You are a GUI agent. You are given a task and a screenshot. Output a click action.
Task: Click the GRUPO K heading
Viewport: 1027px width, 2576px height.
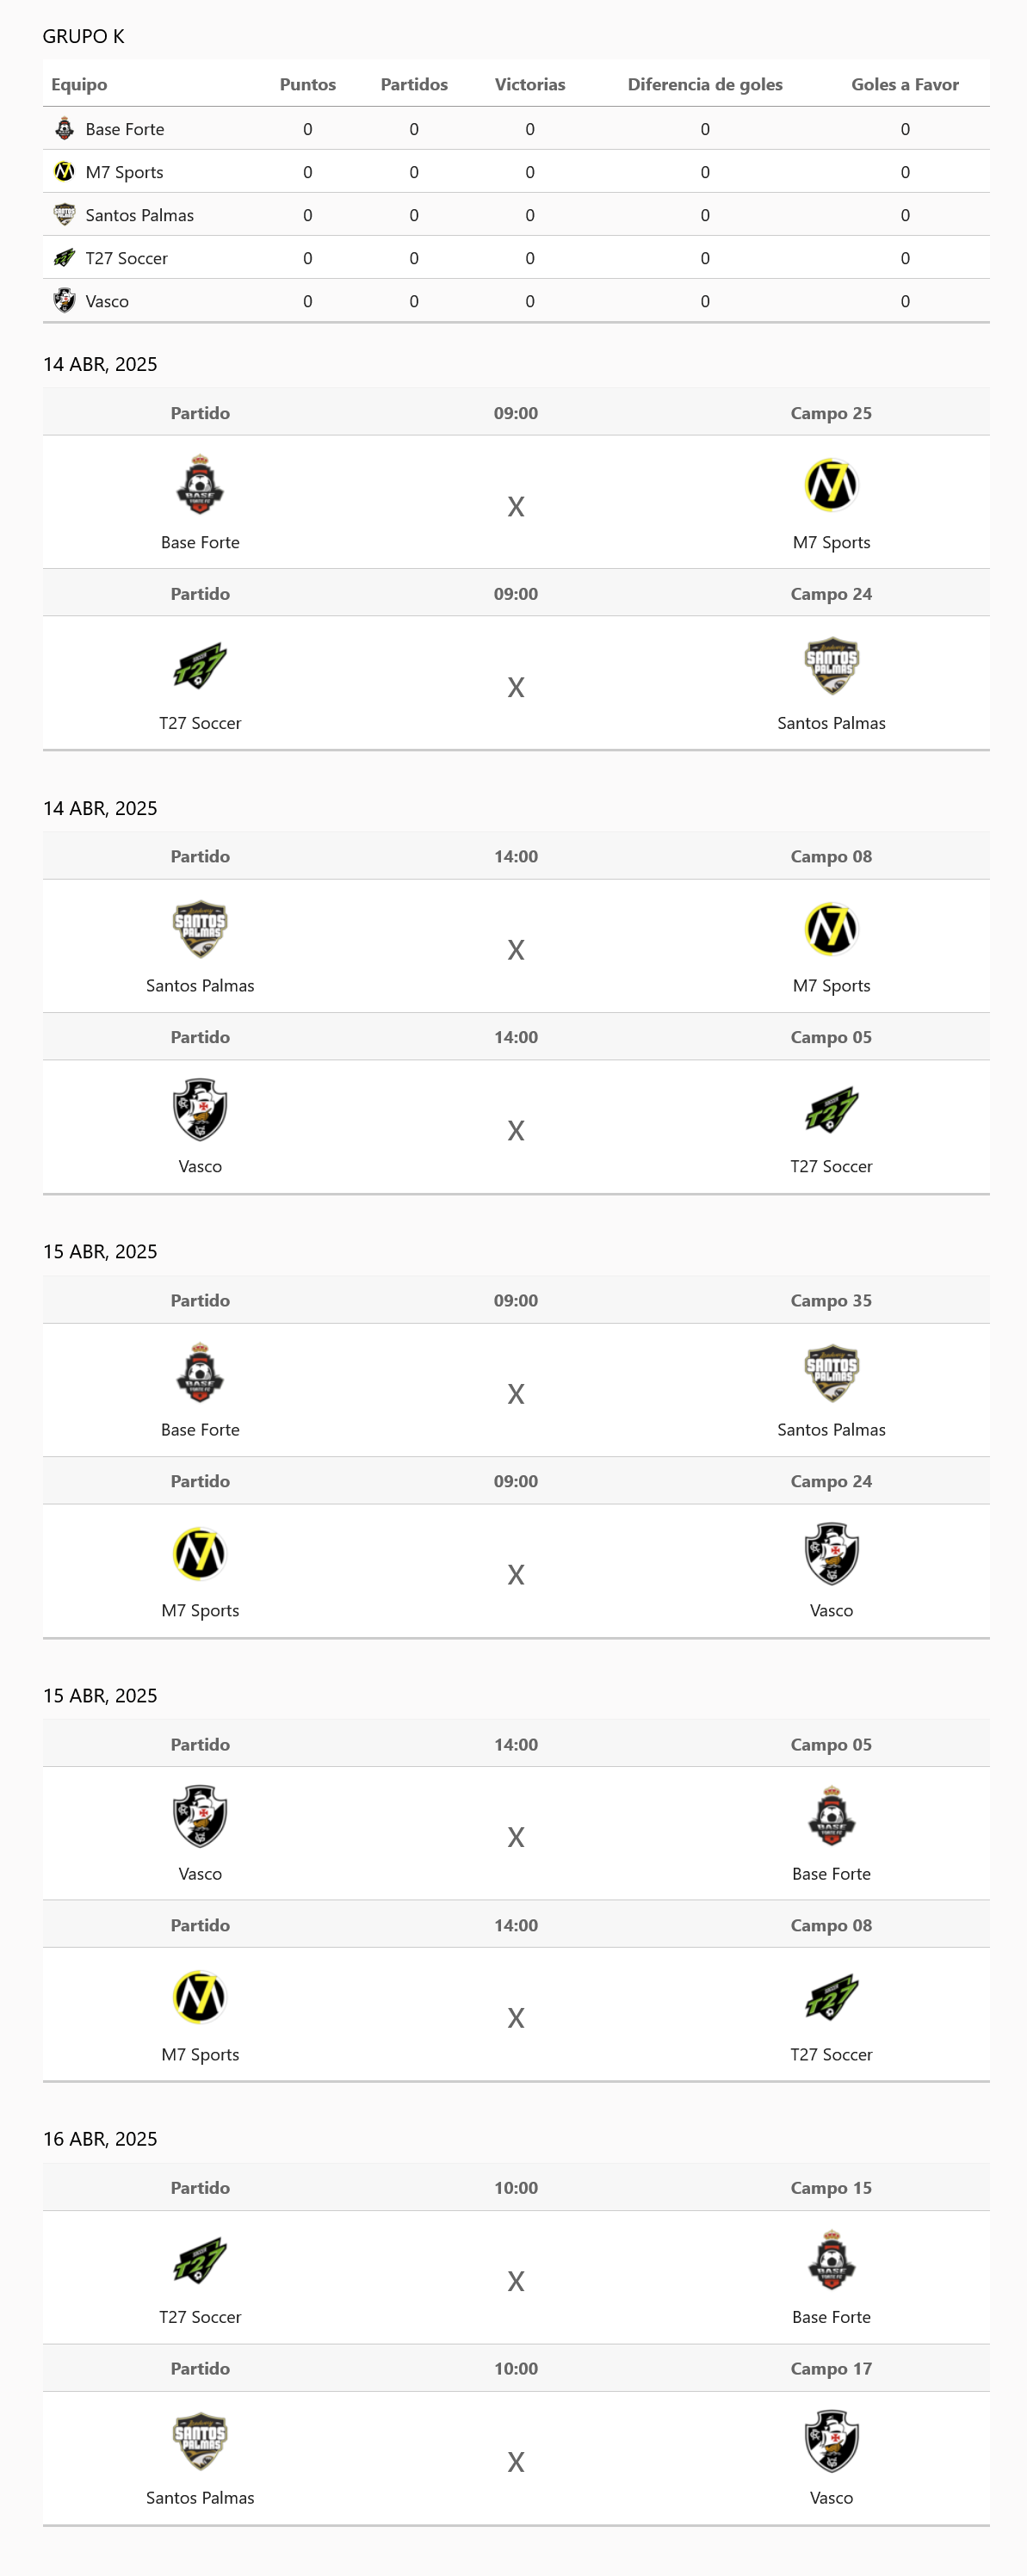(83, 37)
